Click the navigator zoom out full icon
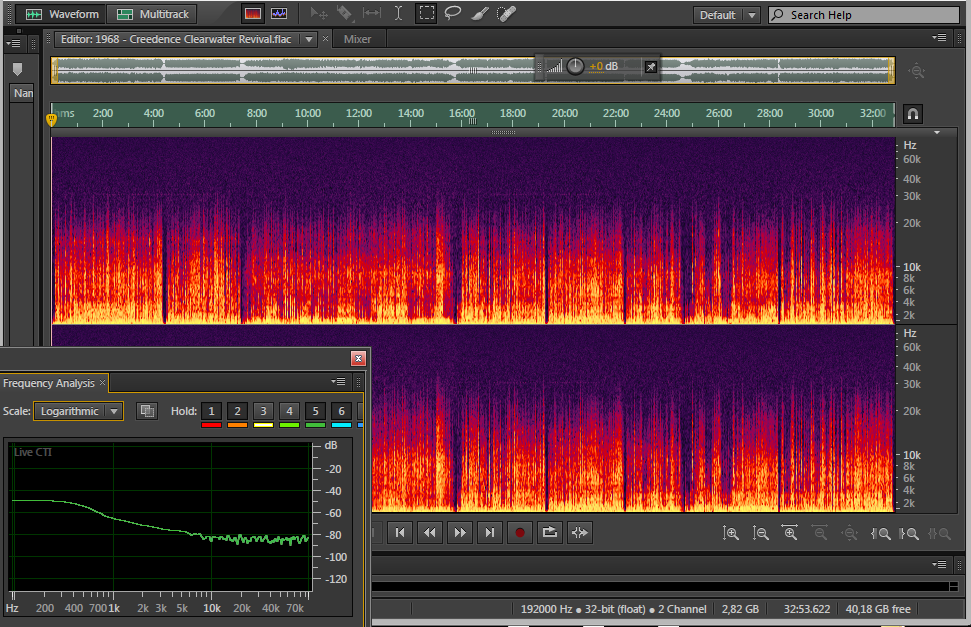Viewport: 971px width, 627px height. [917, 71]
